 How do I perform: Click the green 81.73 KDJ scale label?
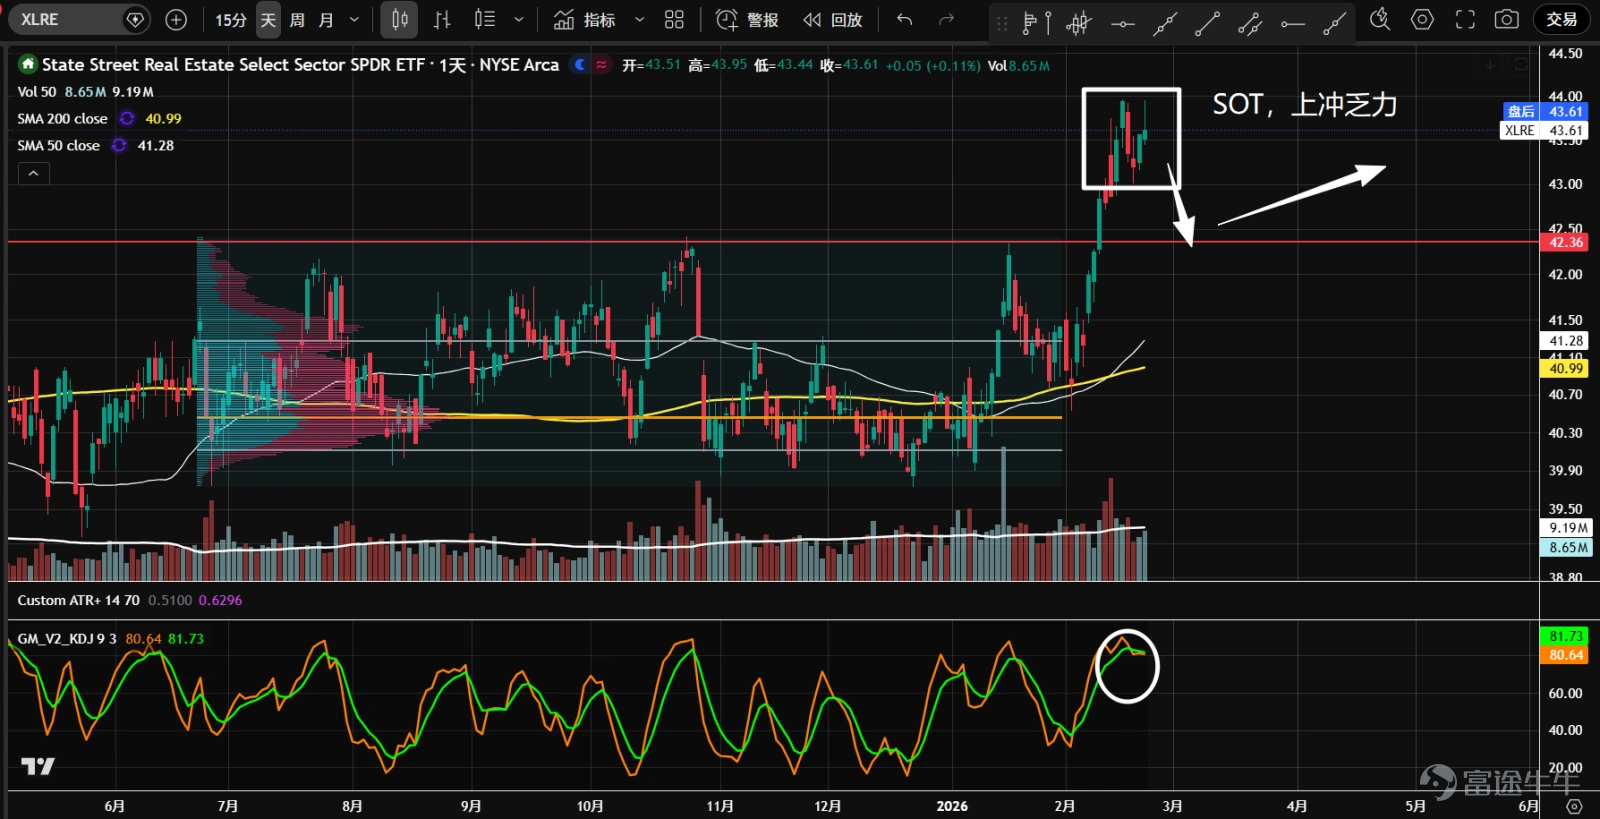[1565, 636]
